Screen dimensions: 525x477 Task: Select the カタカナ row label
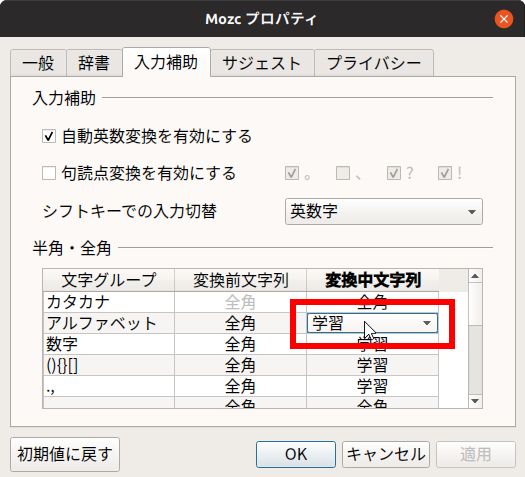pos(108,302)
